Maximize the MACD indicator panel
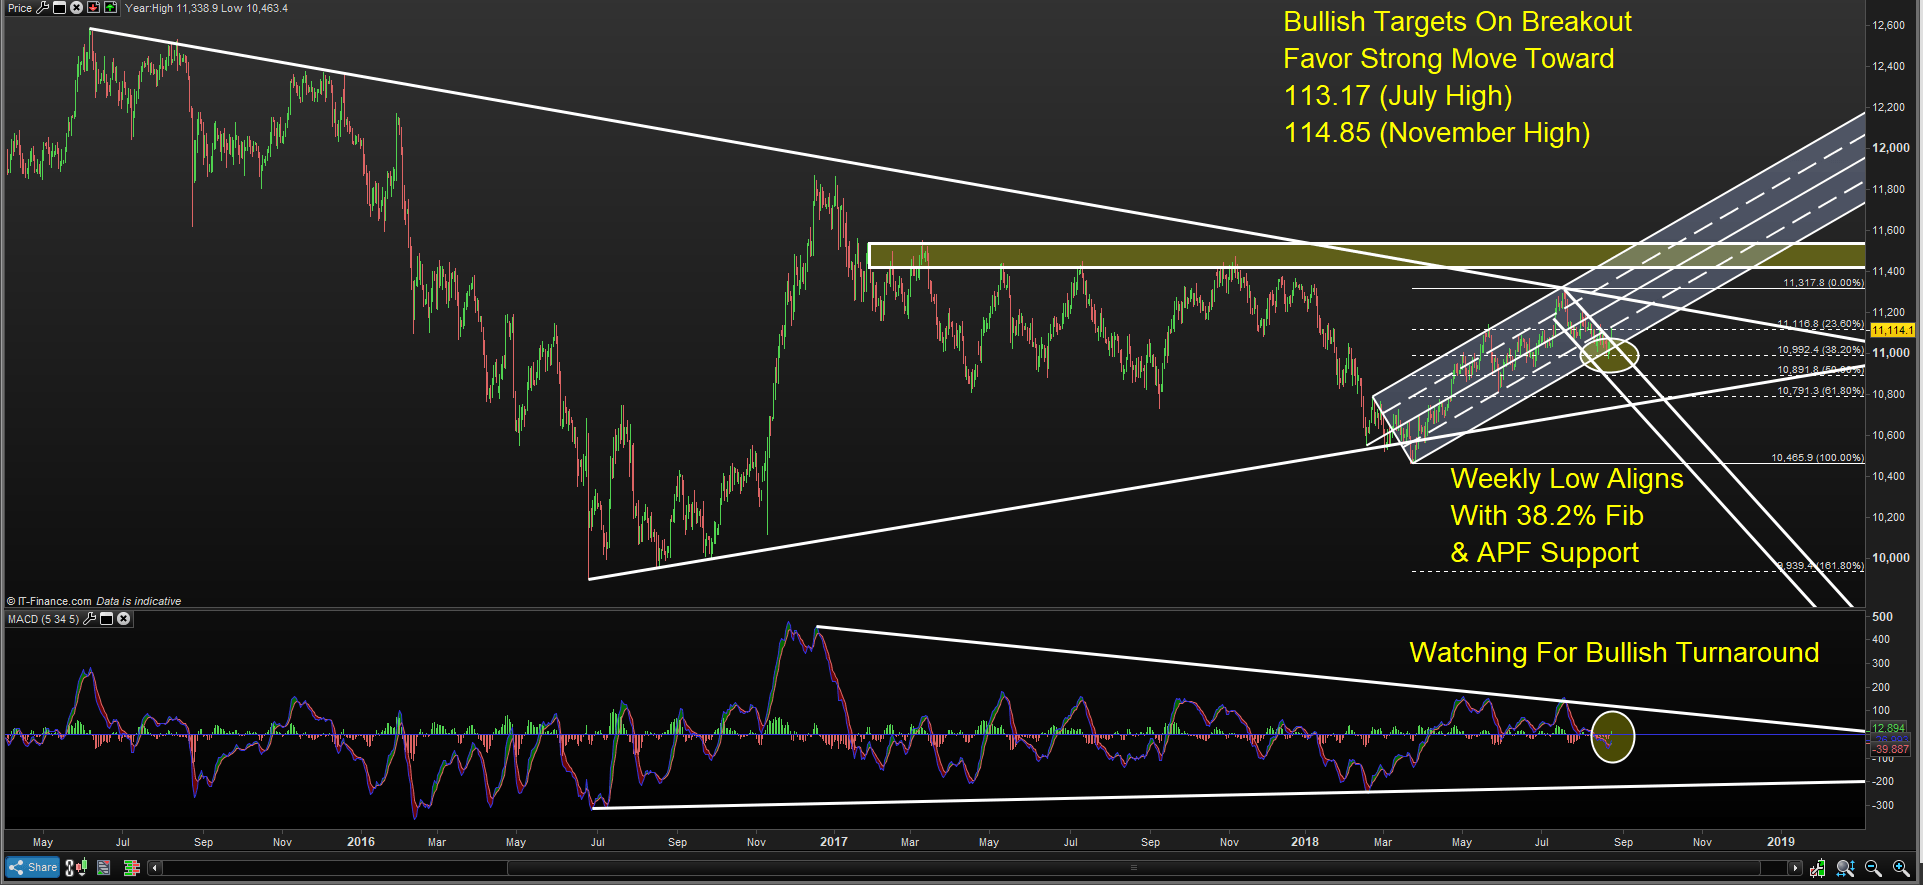The height and width of the screenshot is (885, 1923). [106, 619]
